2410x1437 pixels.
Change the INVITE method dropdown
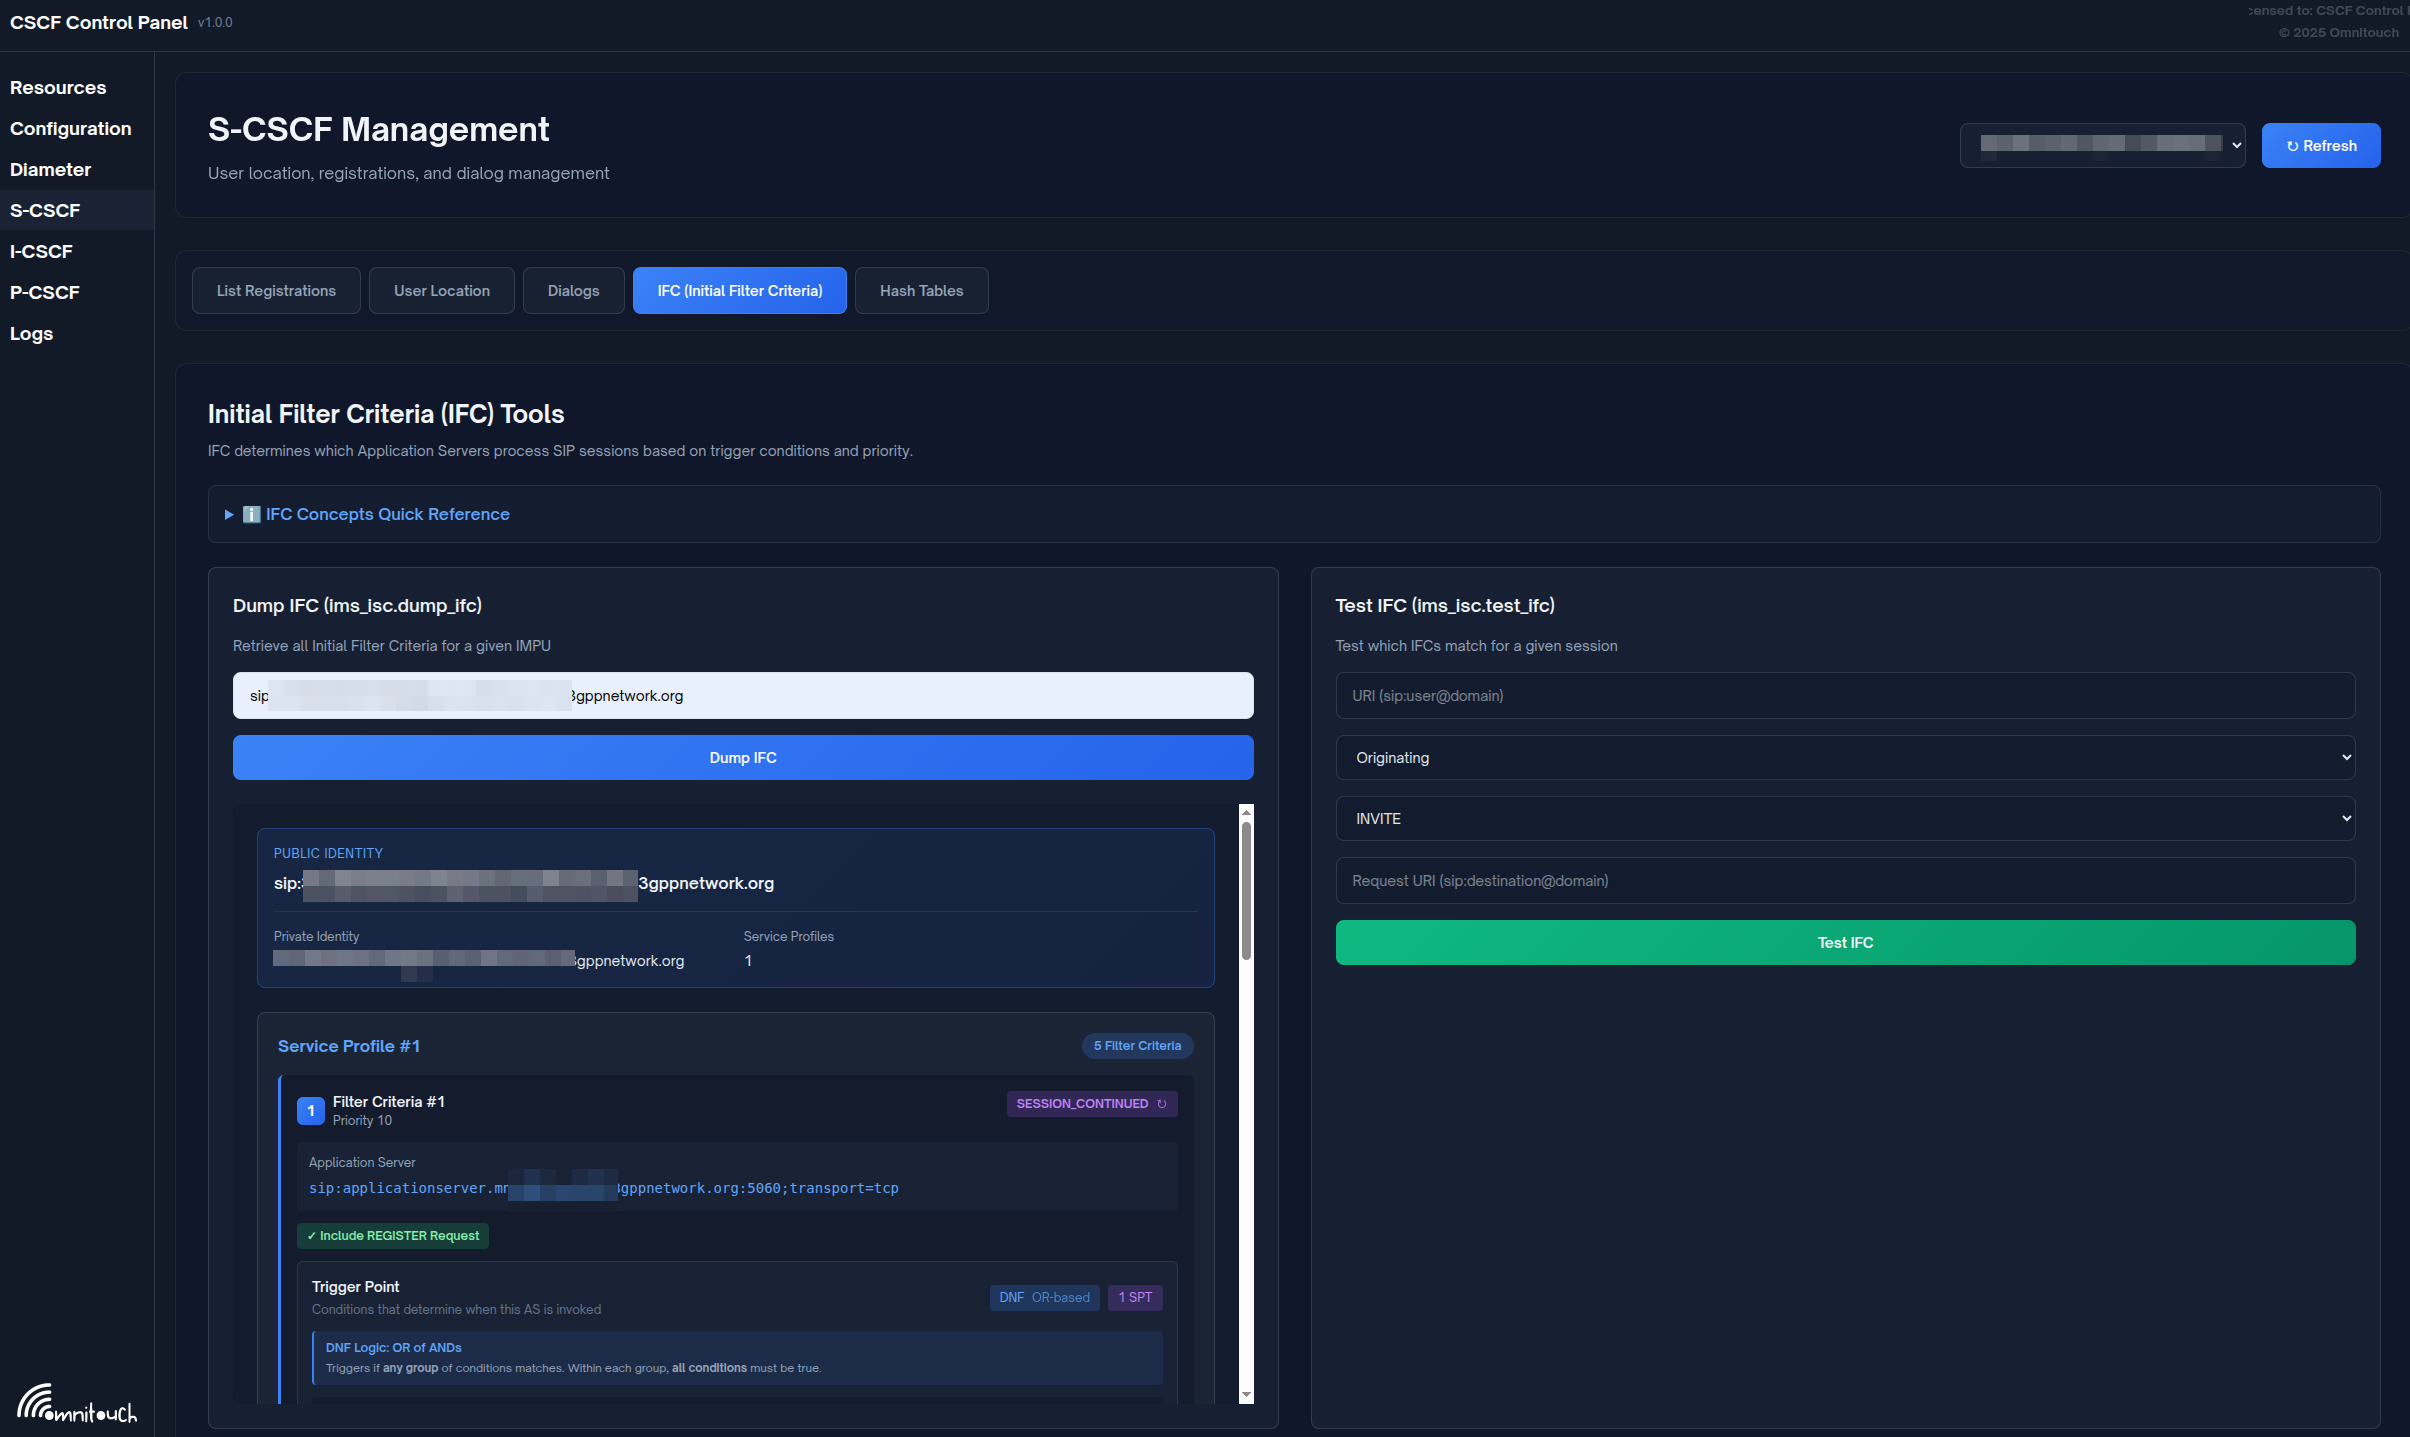1845,818
